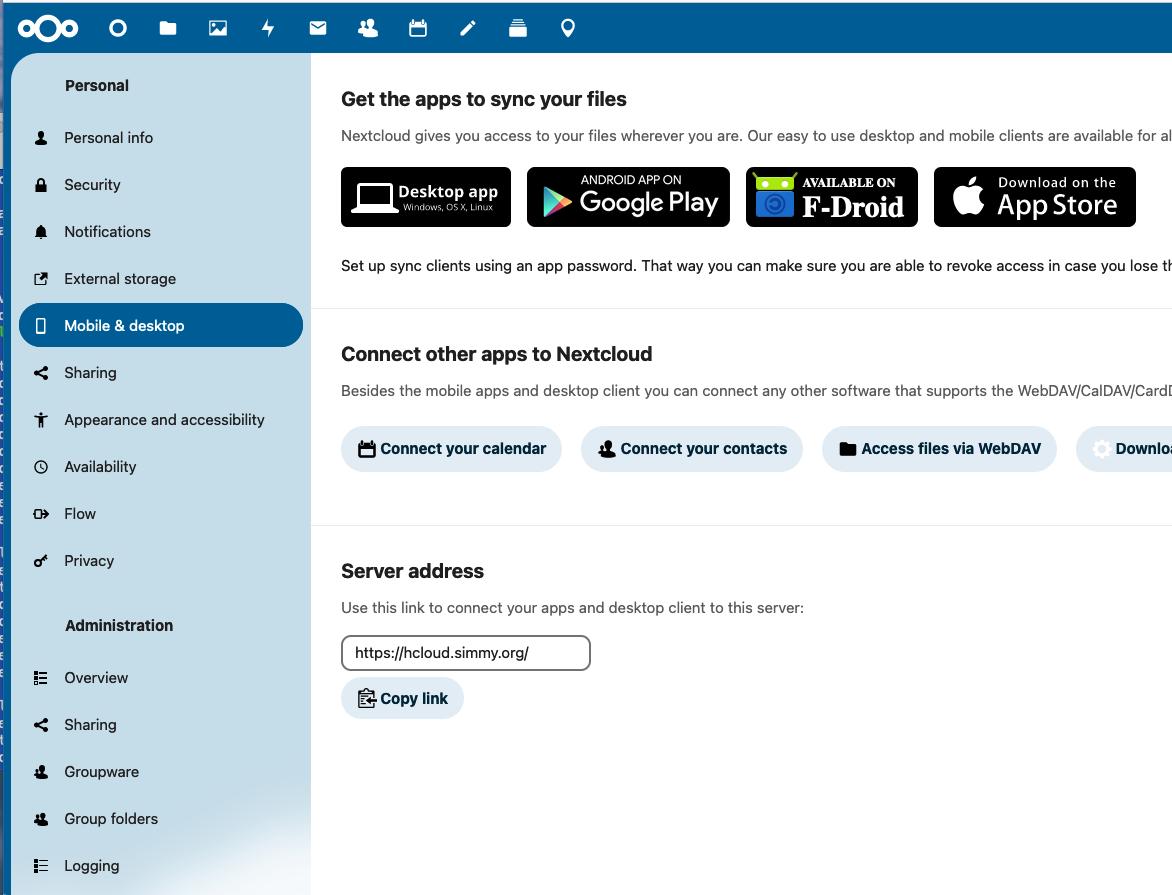Click Access files via WebDAV

[939, 449]
